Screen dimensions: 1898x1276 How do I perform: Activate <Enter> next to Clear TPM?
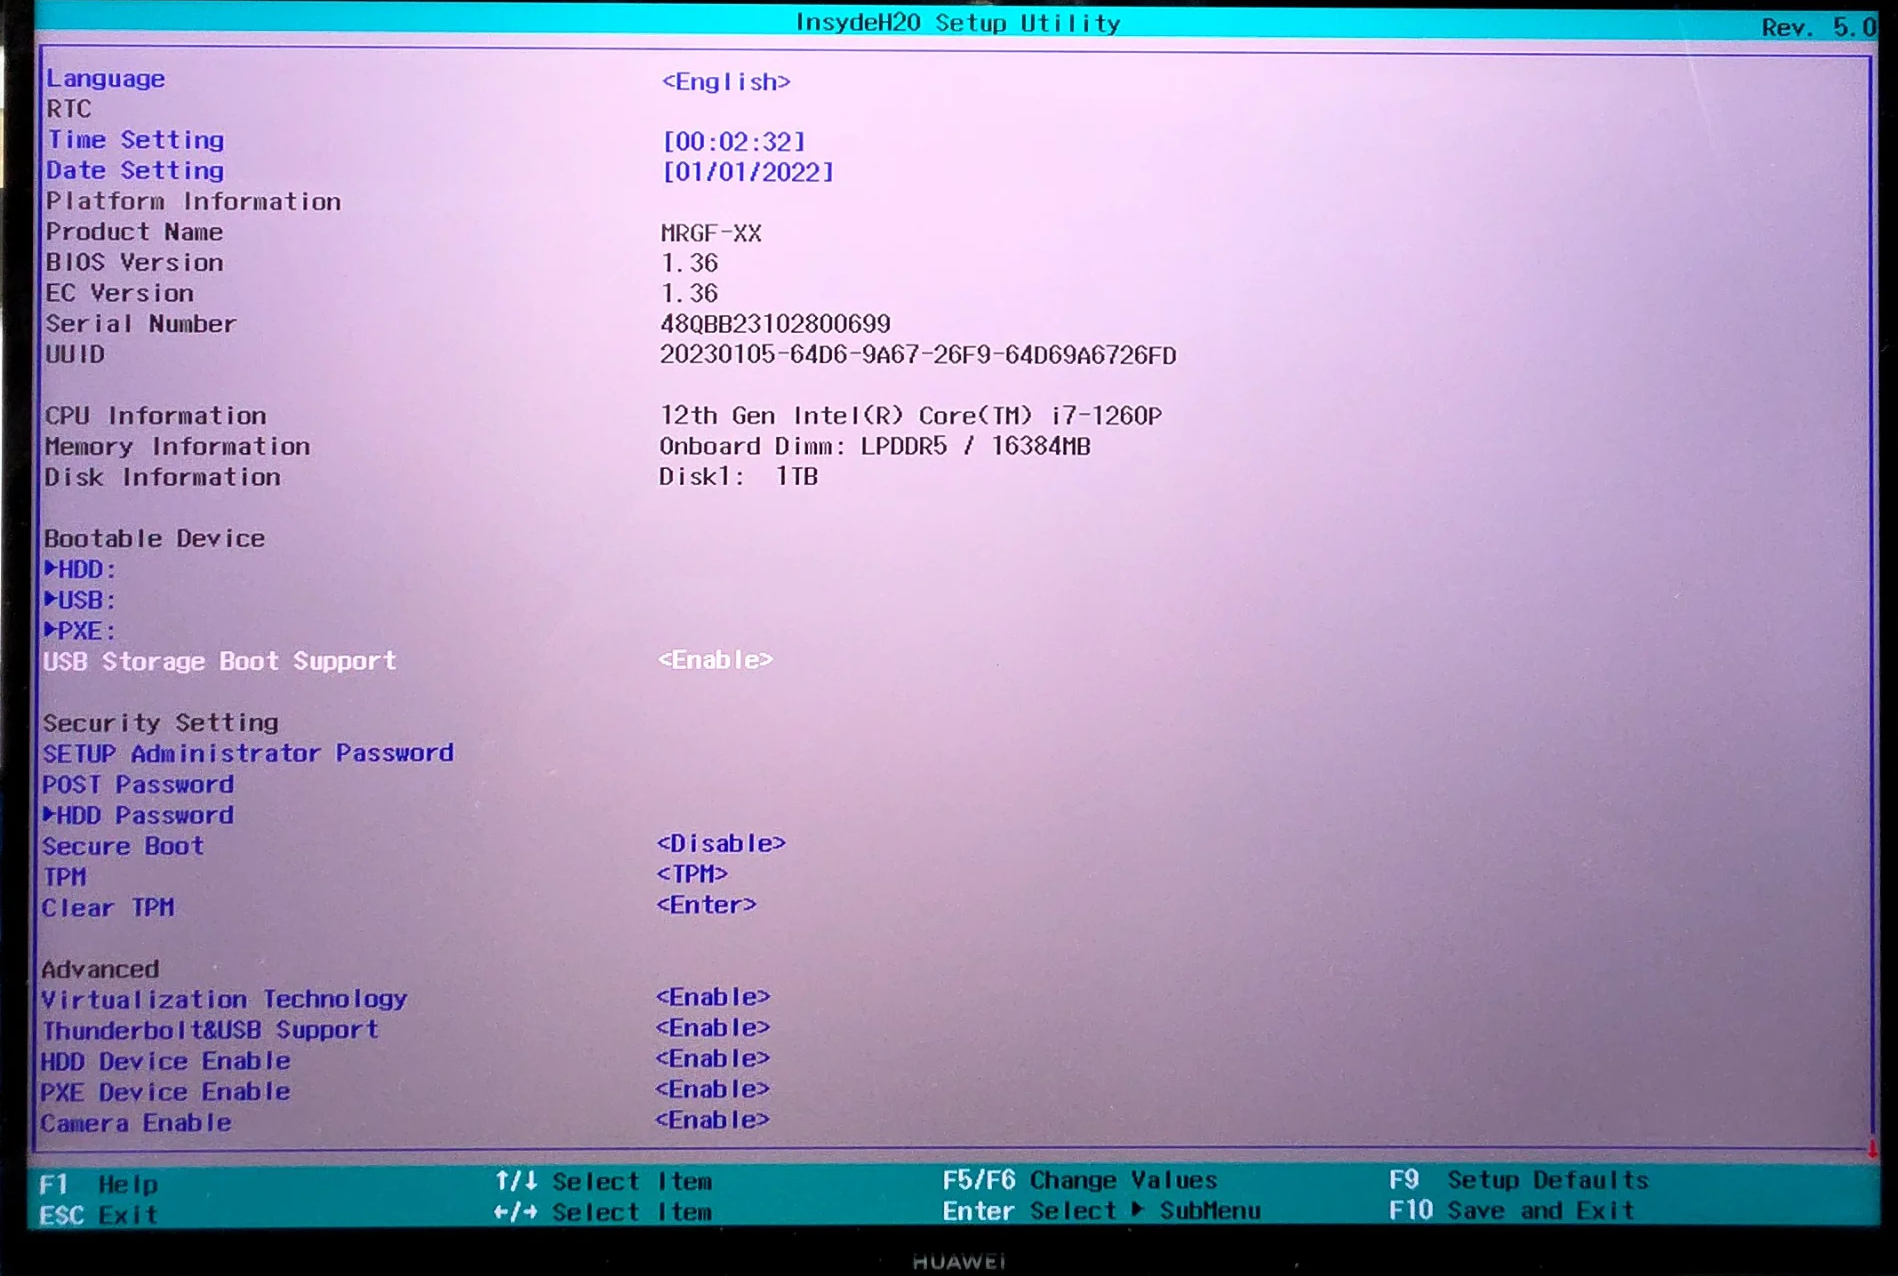706,905
